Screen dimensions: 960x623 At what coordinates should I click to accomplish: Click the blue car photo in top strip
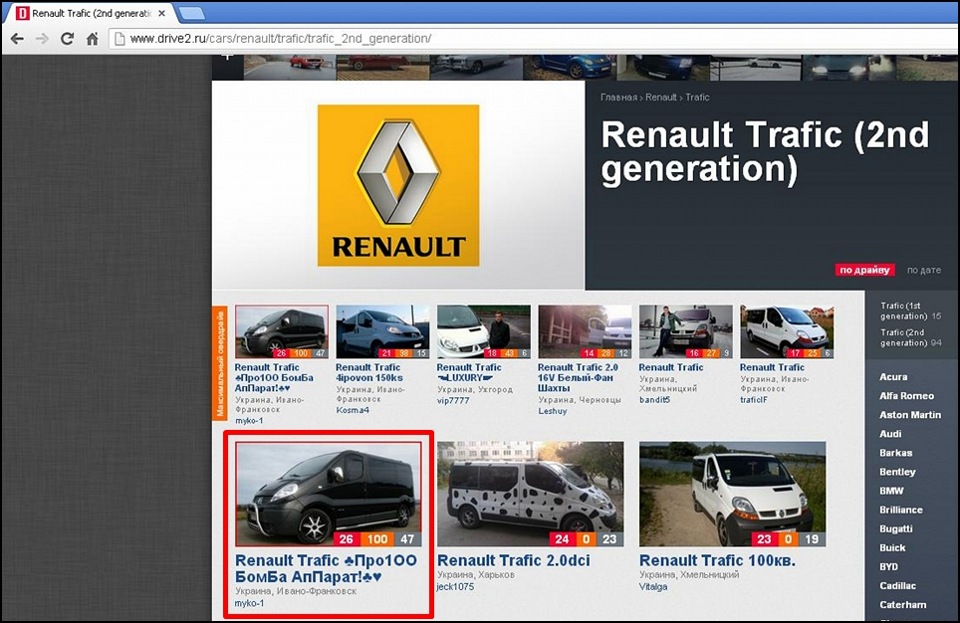tap(568, 67)
